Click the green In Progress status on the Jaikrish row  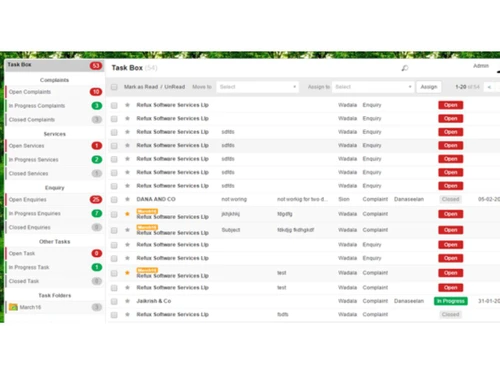click(x=451, y=301)
